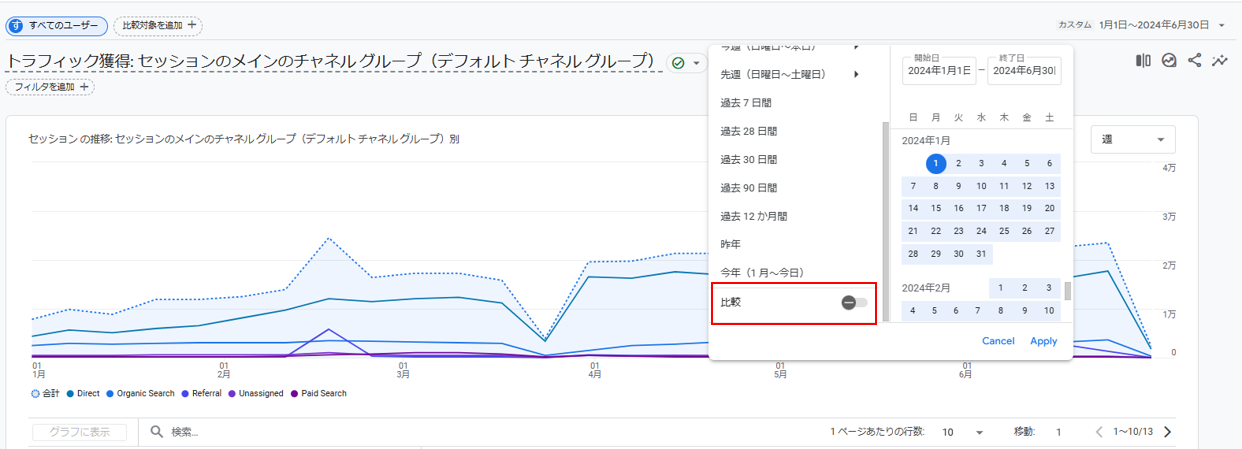Image resolution: width=1242 pixels, height=449 pixels.
Task: Expand the 先週 submenu arrow
Action: click(x=856, y=74)
